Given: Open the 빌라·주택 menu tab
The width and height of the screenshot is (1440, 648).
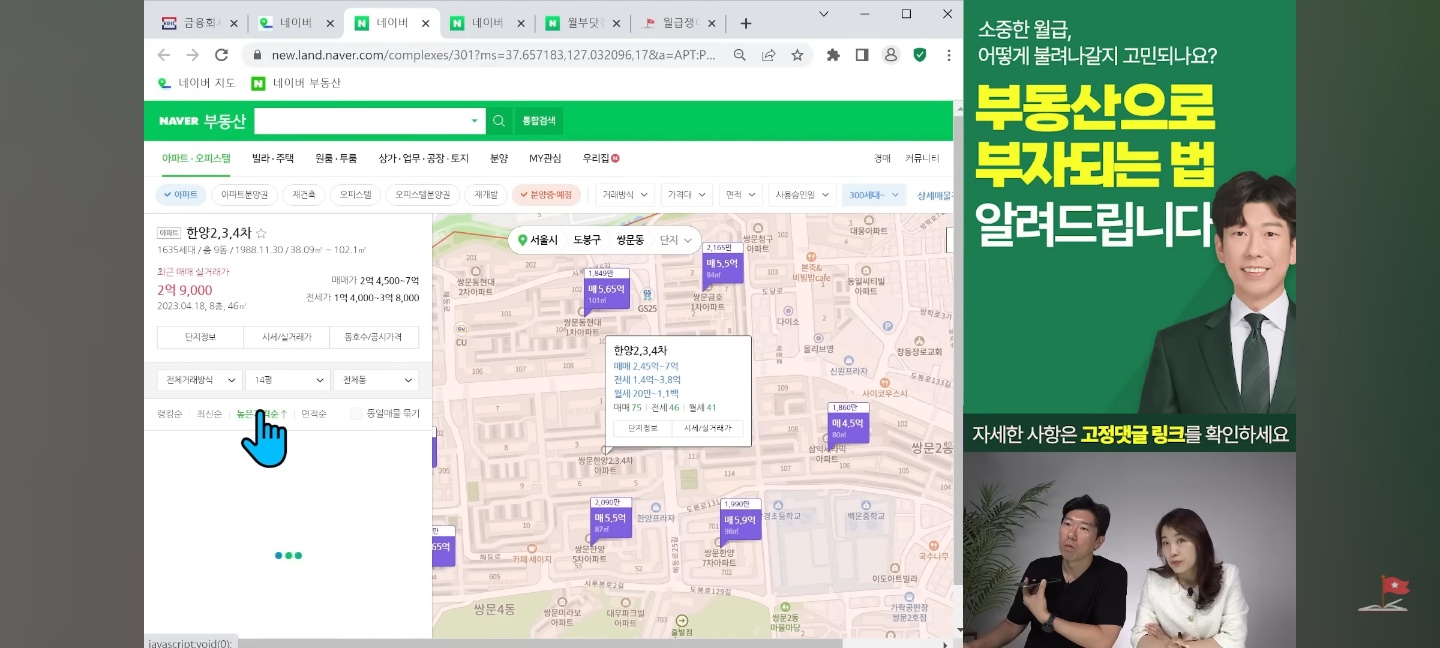Looking at the screenshot, I should (x=273, y=158).
